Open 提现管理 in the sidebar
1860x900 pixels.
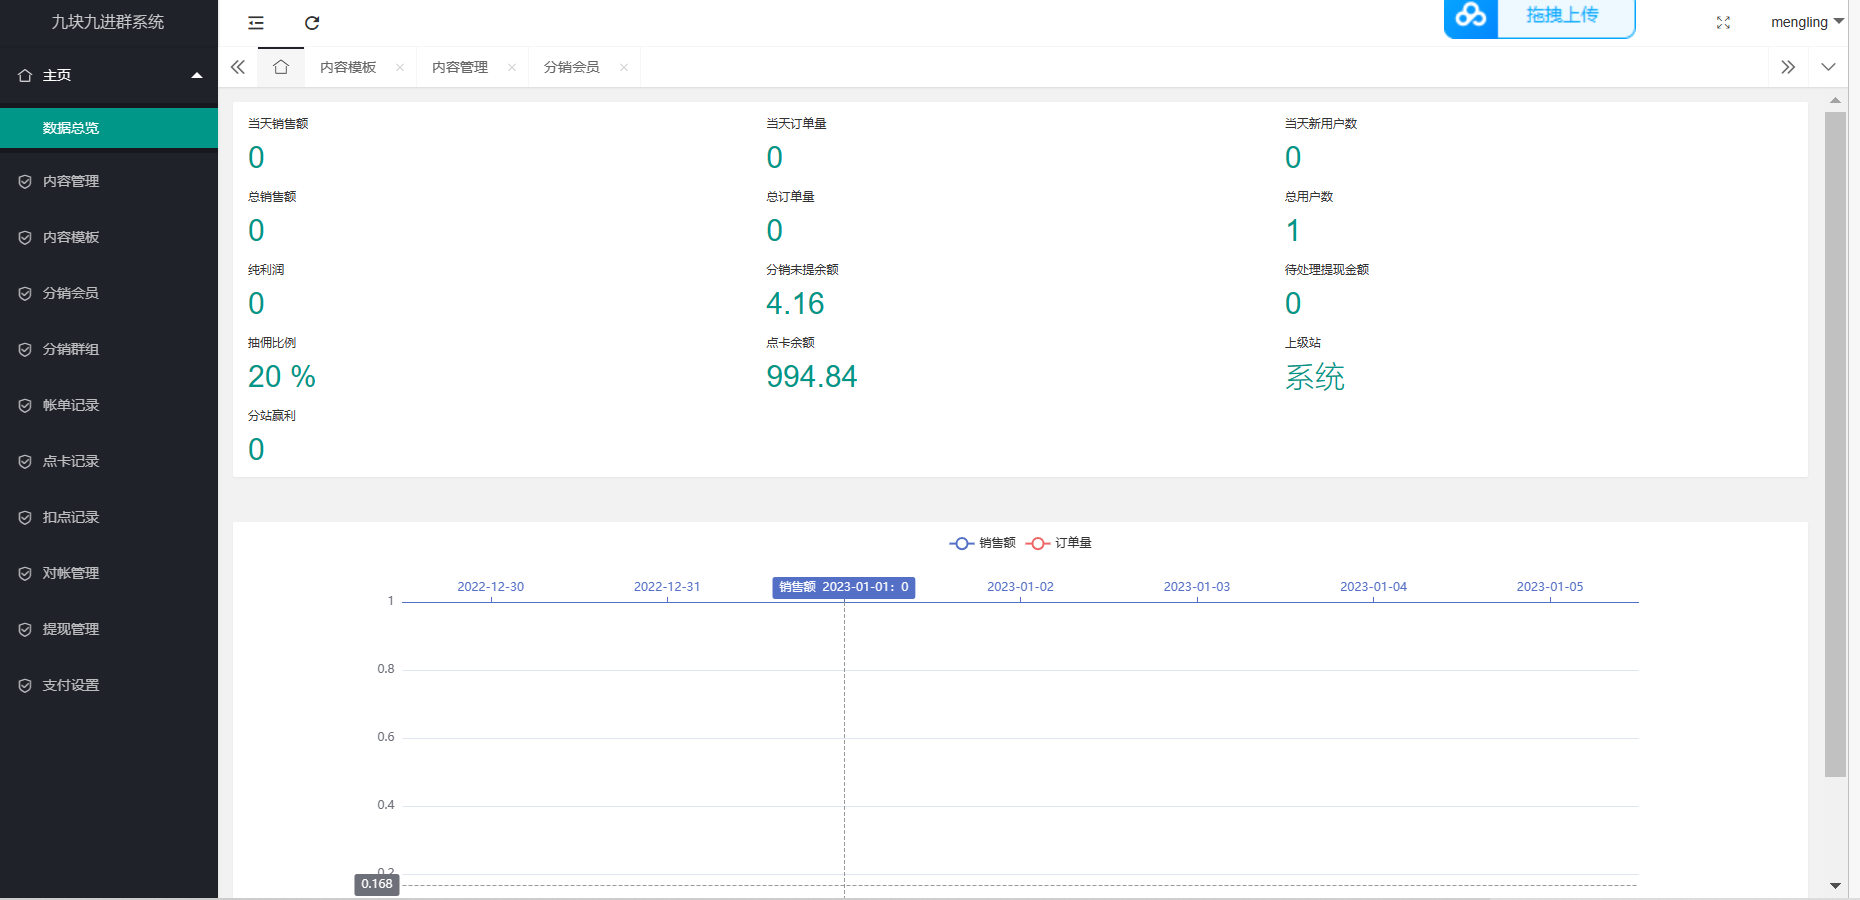pos(71,629)
